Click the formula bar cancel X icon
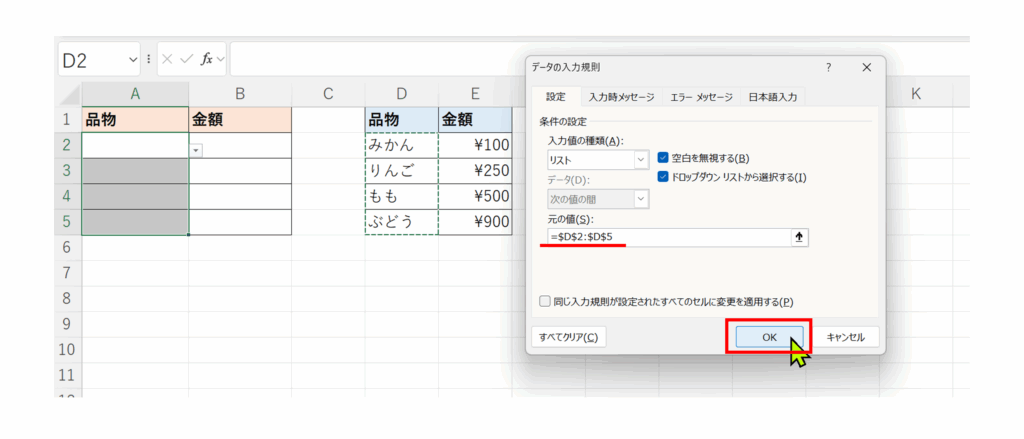The width and height of the screenshot is (1024, 439). 167,60
